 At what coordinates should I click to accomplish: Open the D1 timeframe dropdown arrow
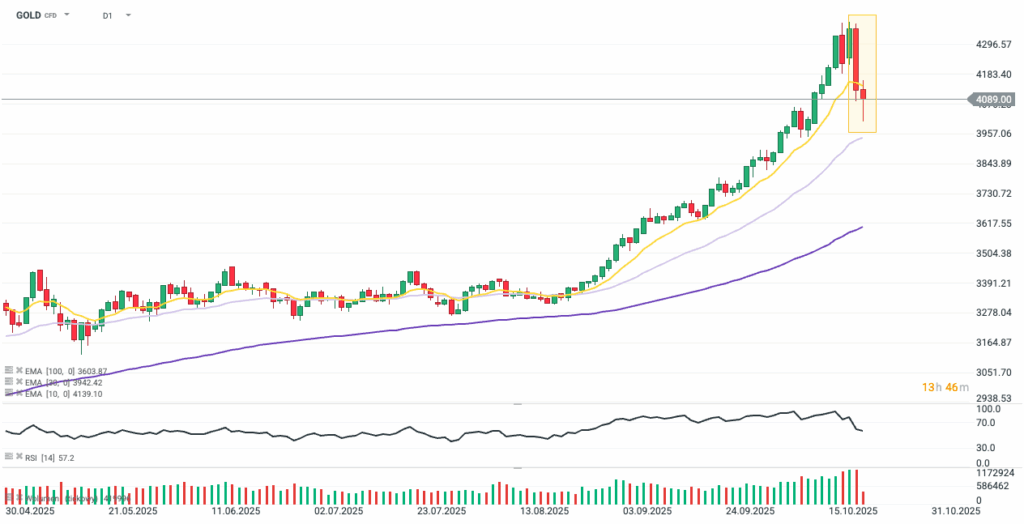point(128,16)
